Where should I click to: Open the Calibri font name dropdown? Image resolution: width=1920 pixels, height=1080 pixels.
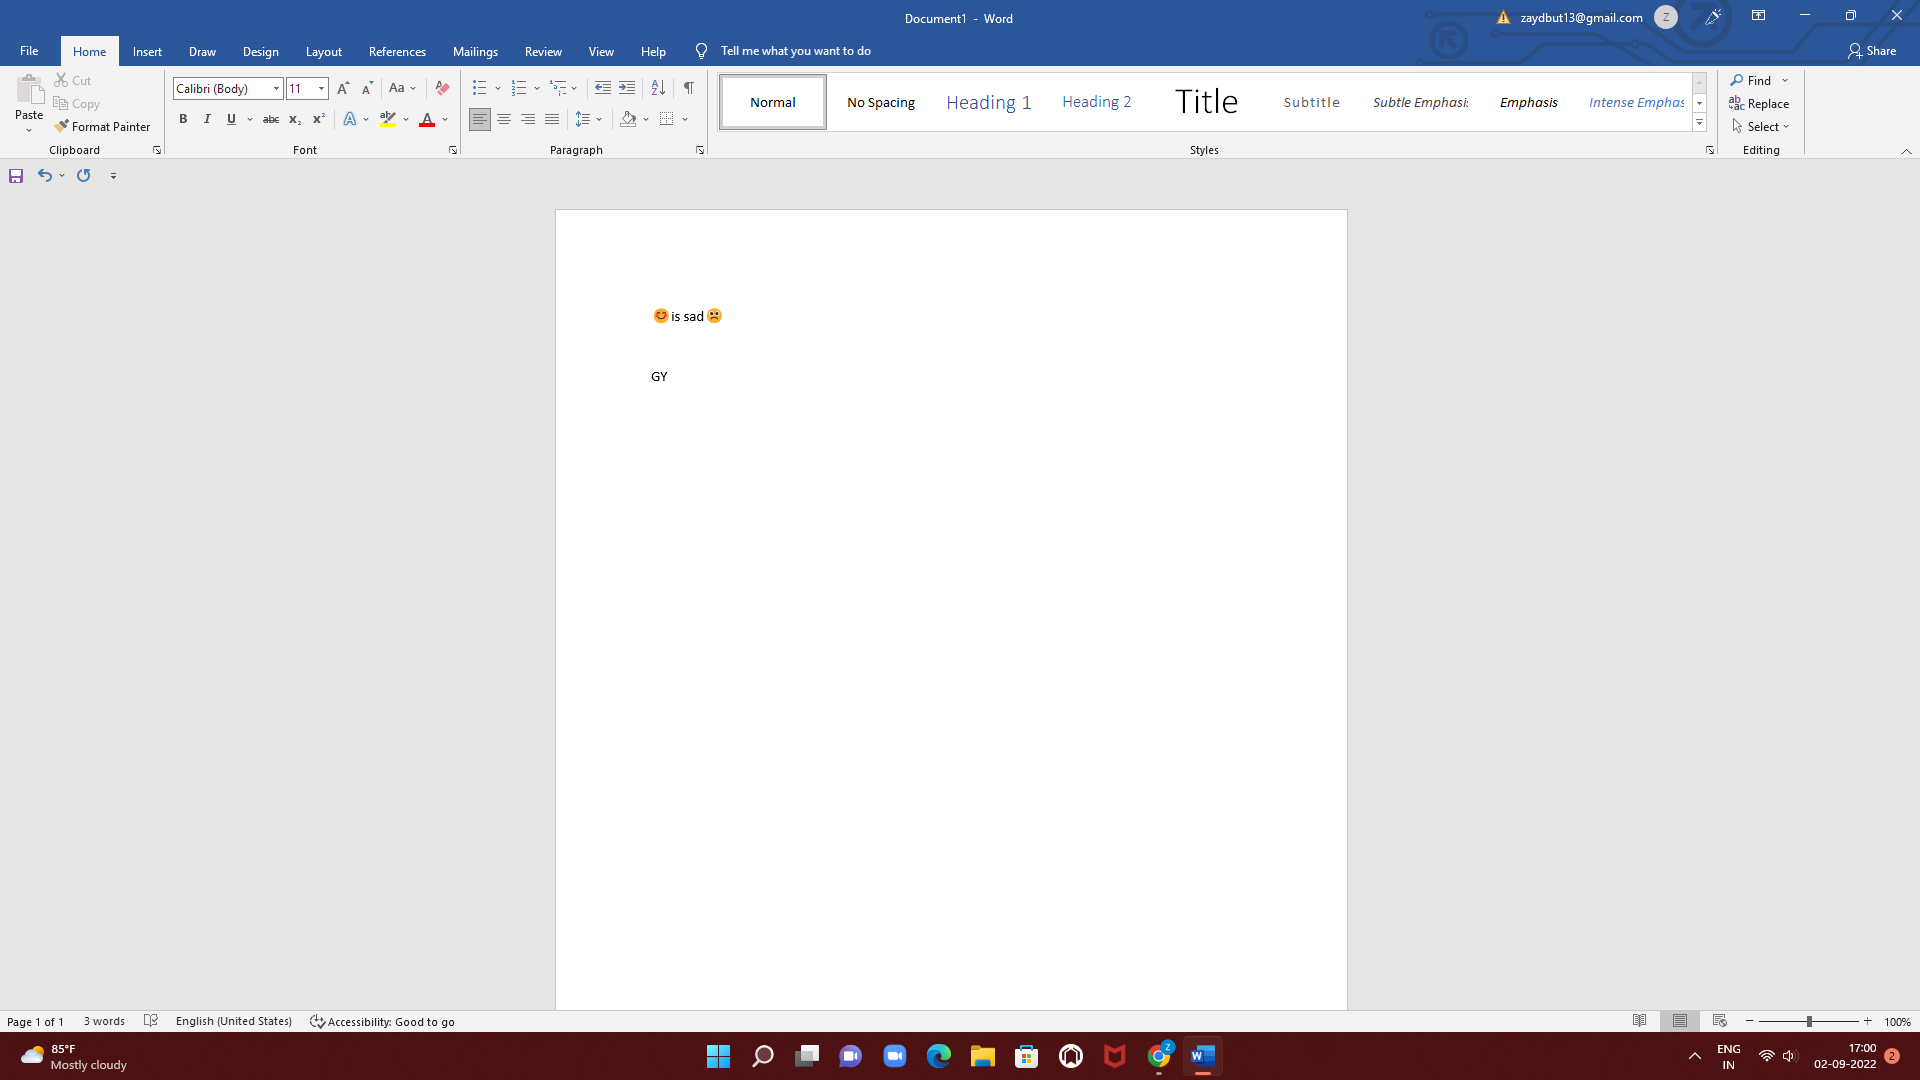pos(276,88)
